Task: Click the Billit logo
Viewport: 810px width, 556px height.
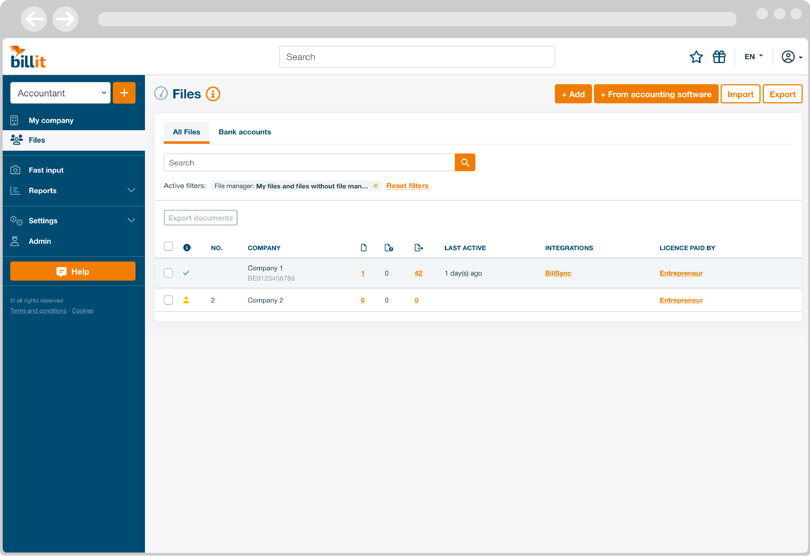Action: [x=28, y=57]
